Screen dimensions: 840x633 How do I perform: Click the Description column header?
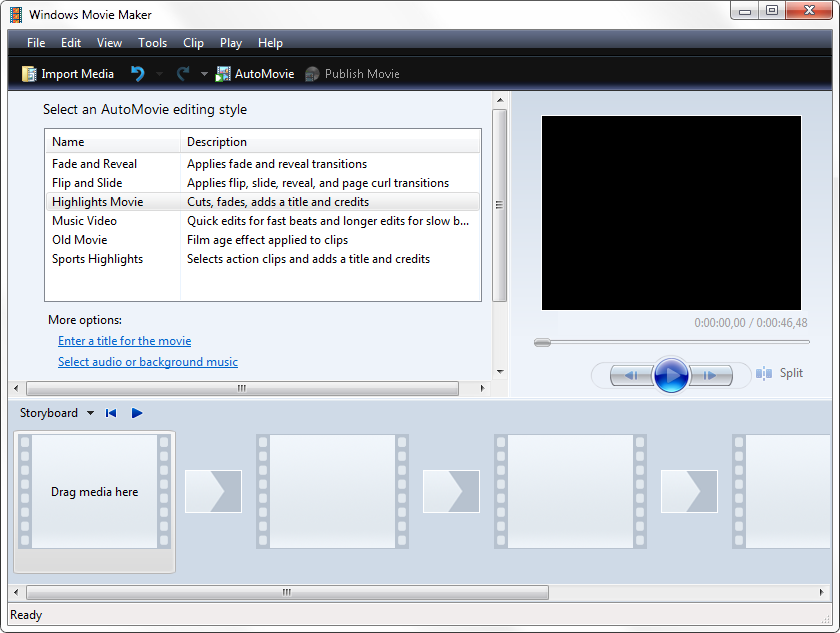(330, 142)
